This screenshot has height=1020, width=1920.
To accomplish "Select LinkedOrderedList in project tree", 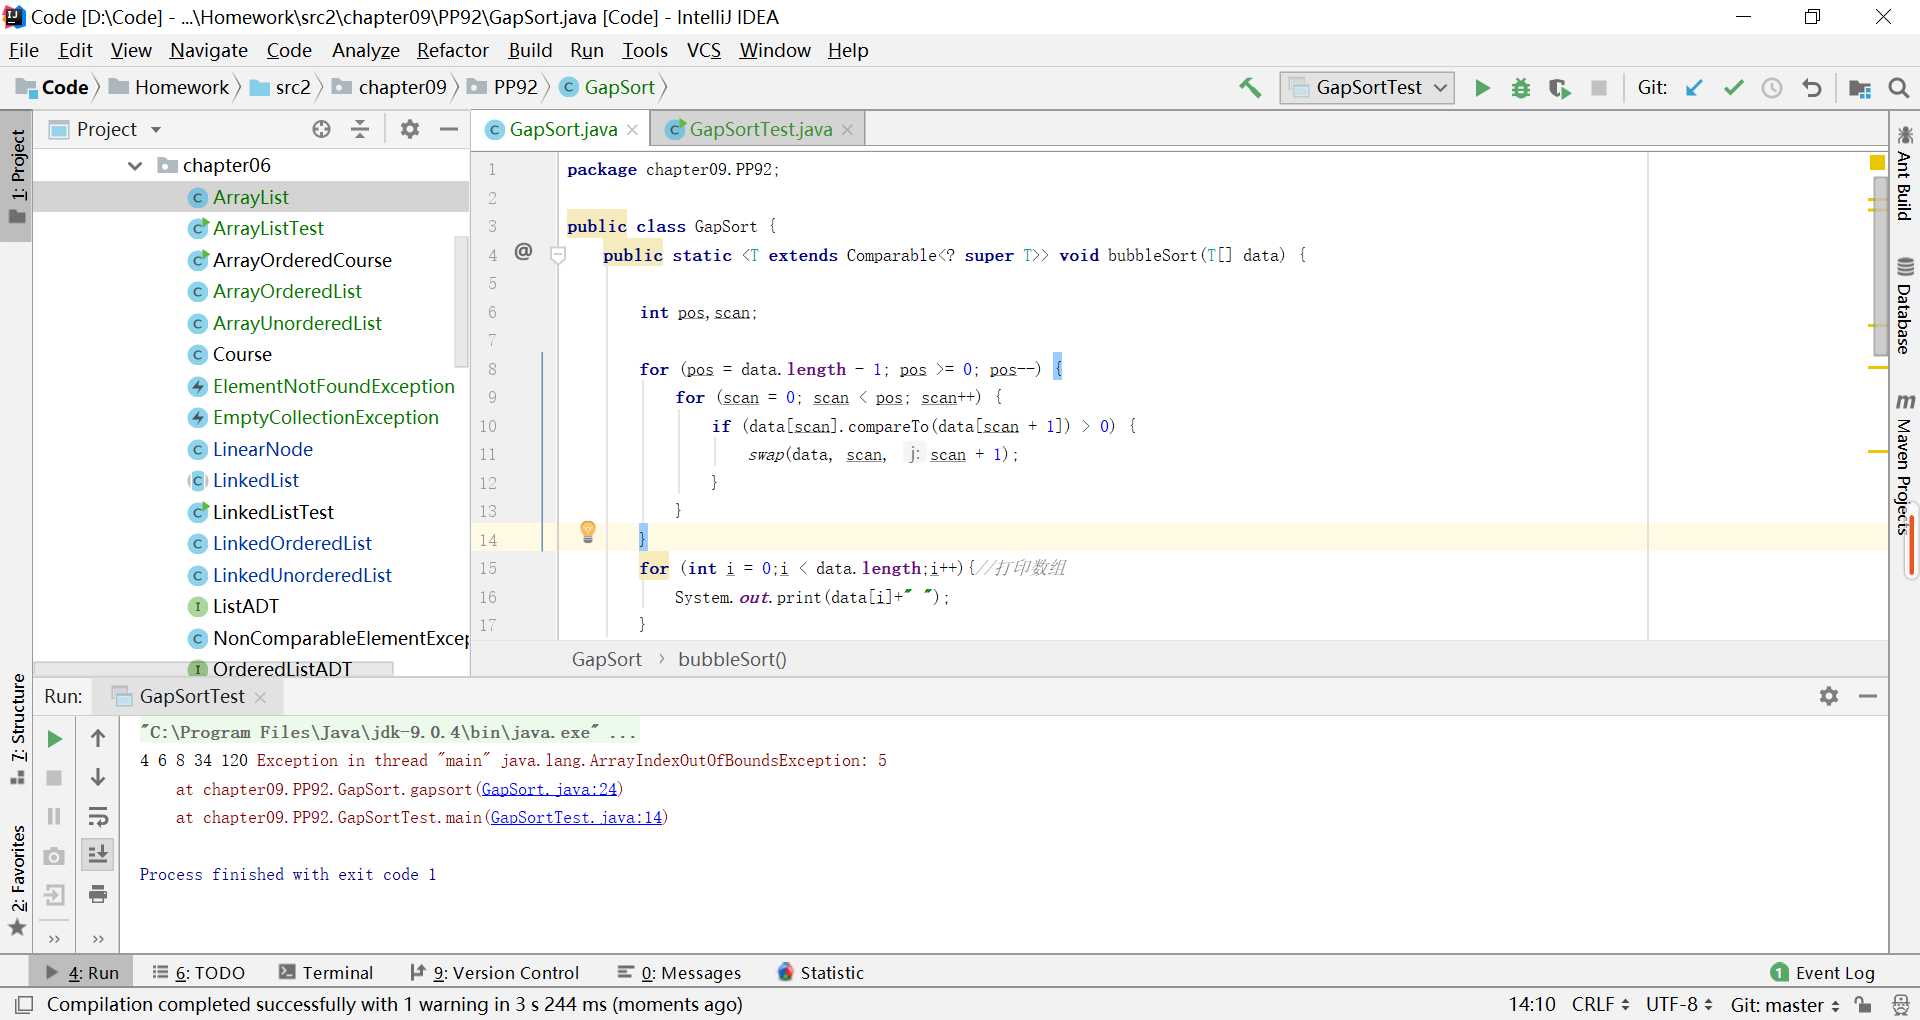I will 292,543.
